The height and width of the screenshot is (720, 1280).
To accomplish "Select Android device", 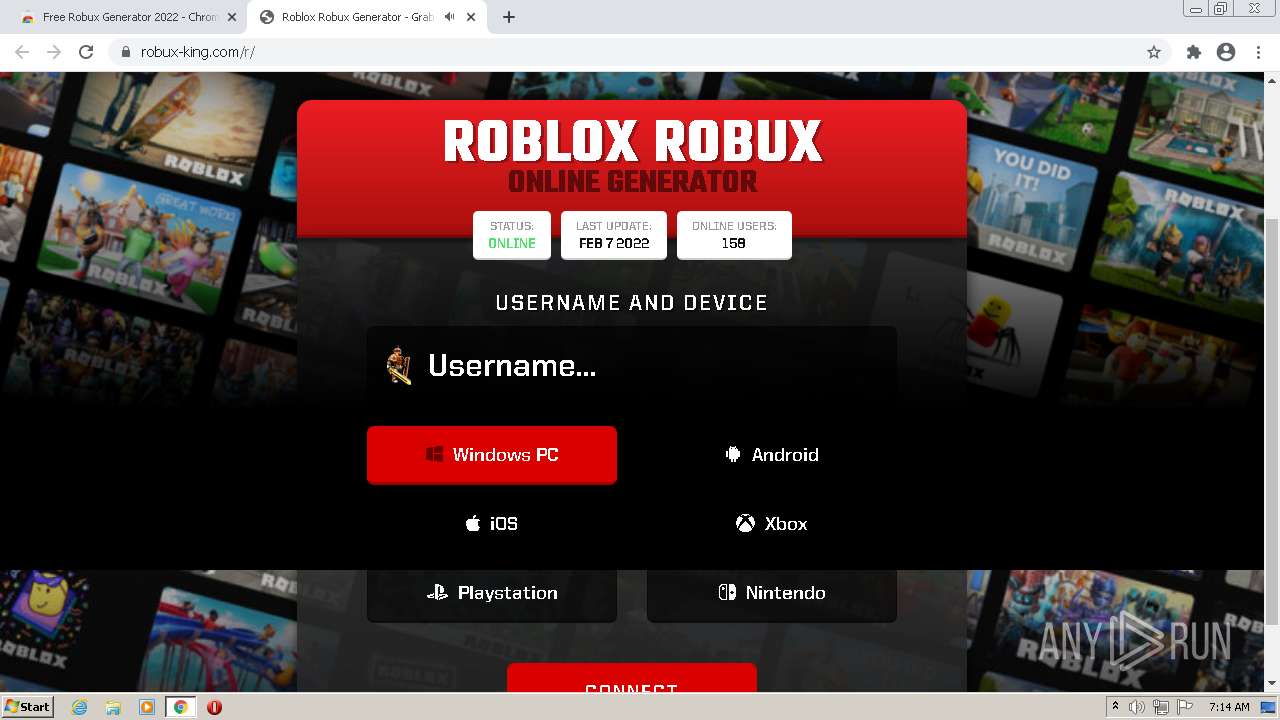I will point(772,455).
